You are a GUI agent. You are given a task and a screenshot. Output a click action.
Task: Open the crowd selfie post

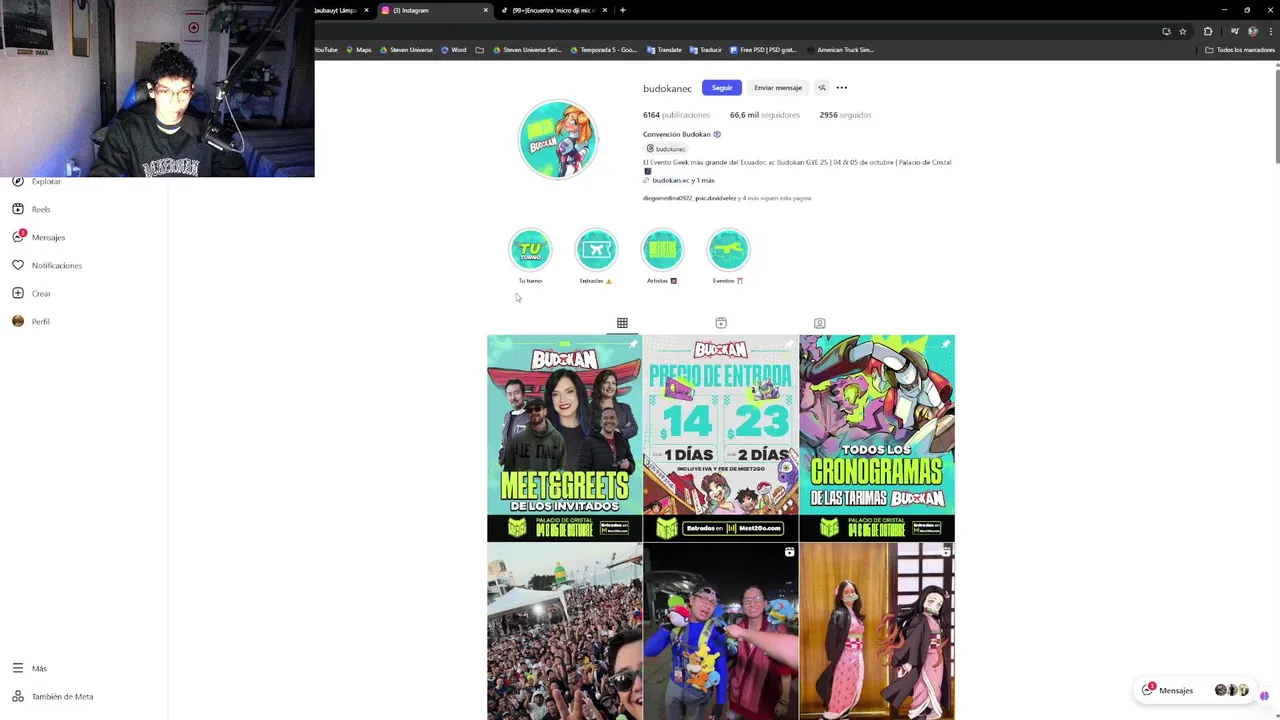564,632
